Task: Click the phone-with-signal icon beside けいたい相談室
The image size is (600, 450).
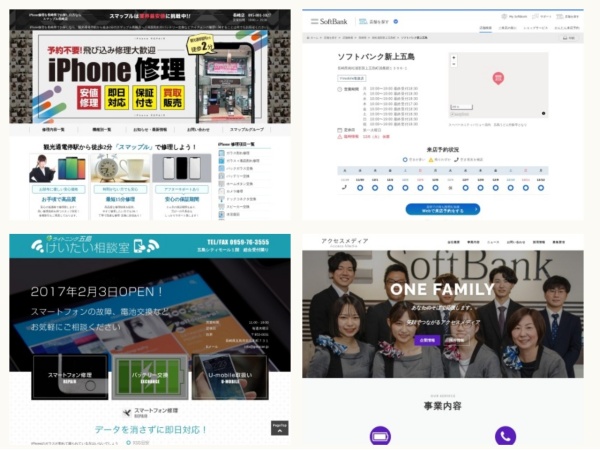Action: click(146, 246)
